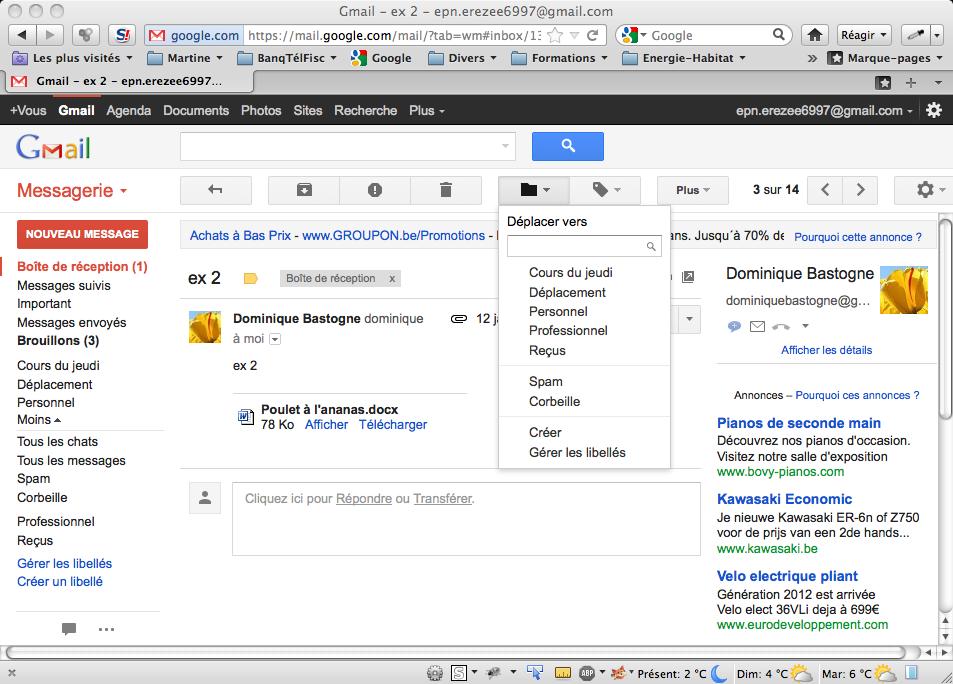Click the yellow importance marker
The height and width of the screenshot is (684, 953).
tap(250, 278)
